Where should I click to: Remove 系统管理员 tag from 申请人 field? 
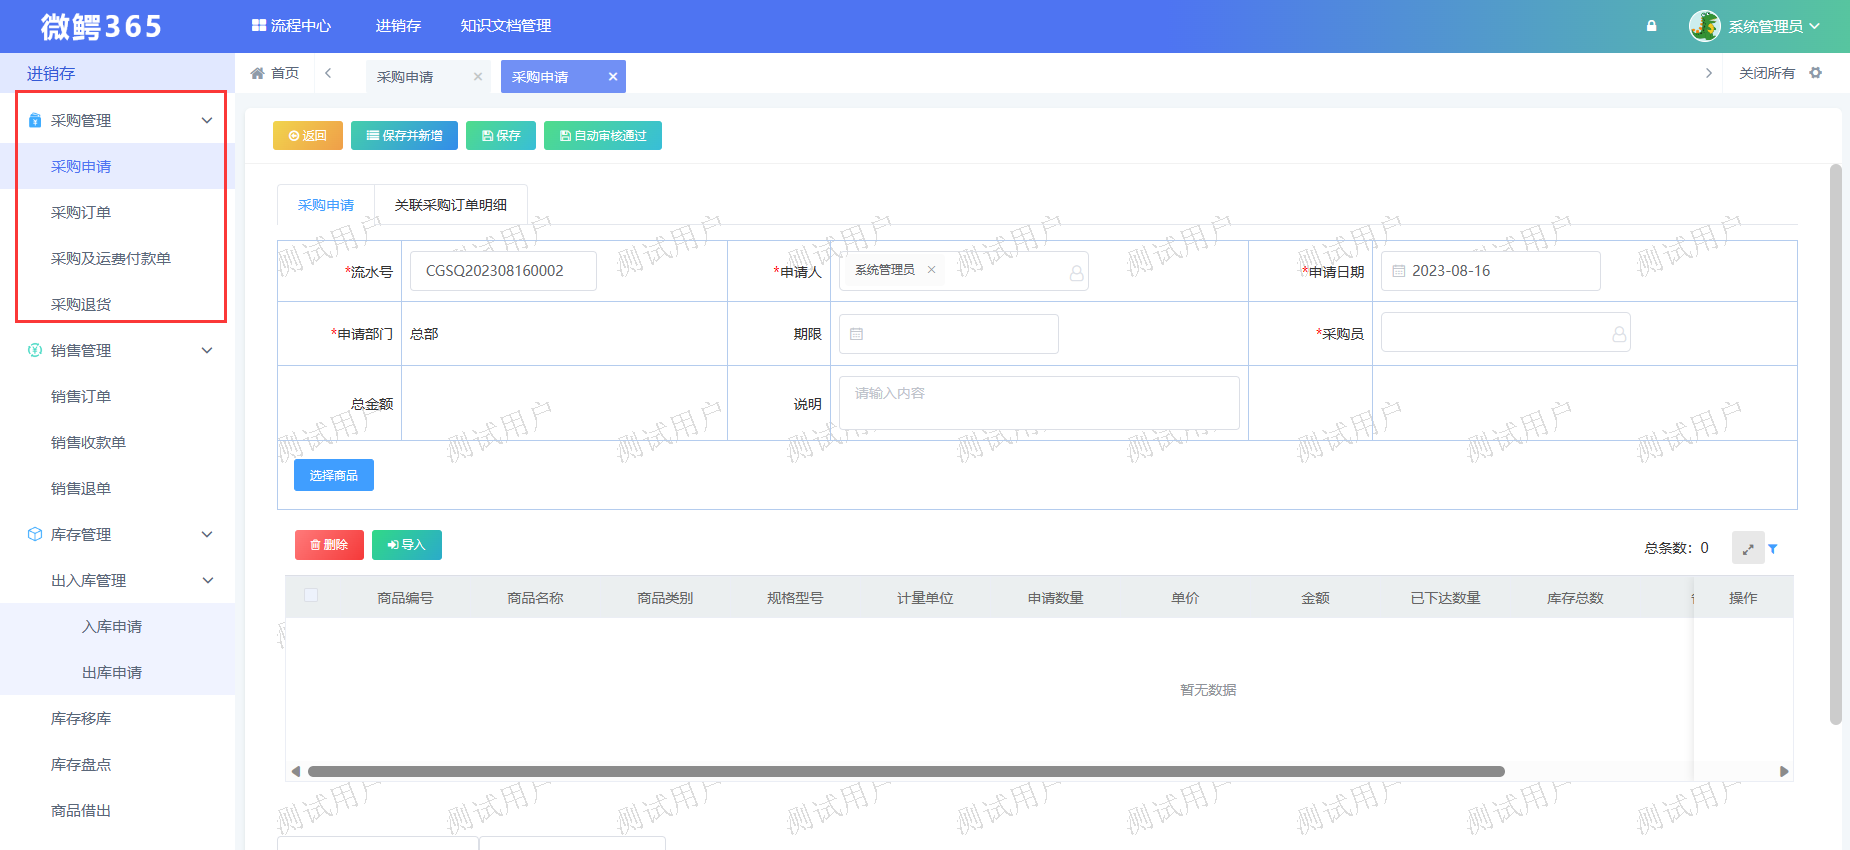(931, 270)
